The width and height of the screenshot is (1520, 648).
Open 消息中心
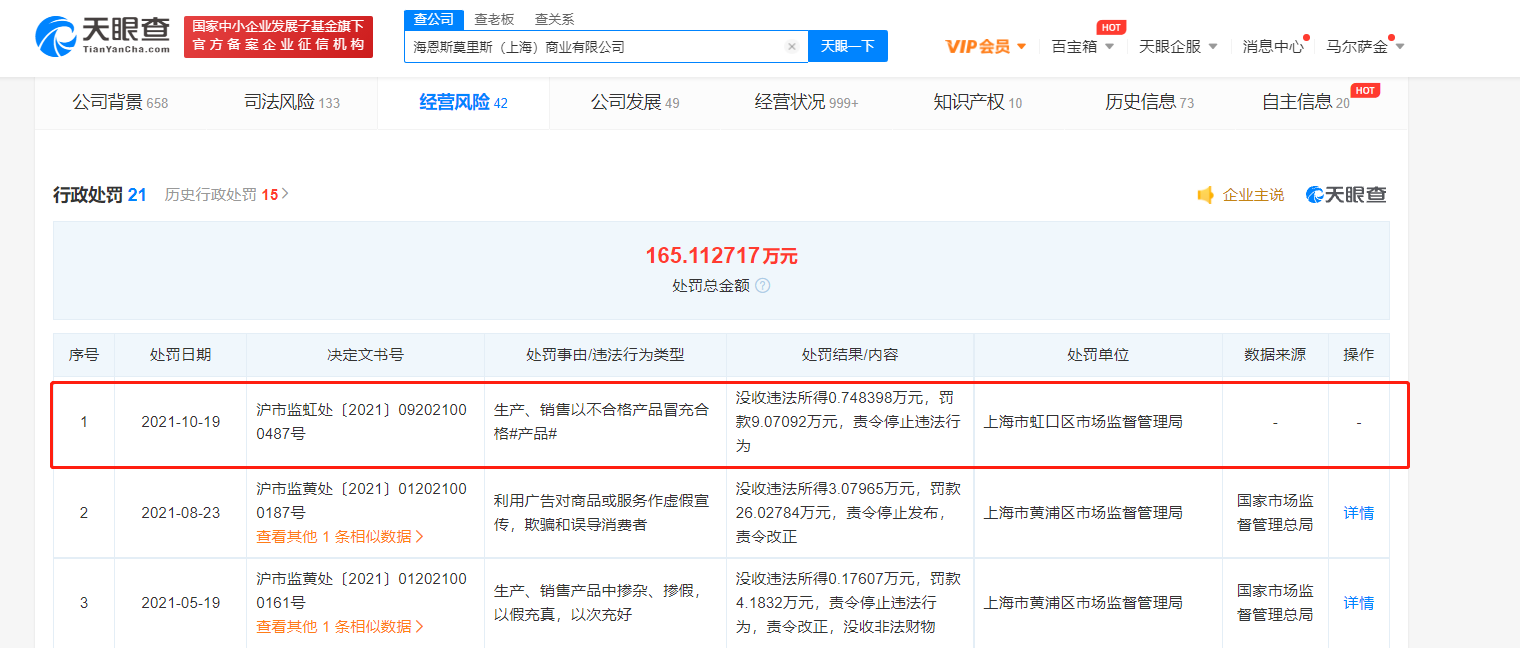pos(1273,46)
